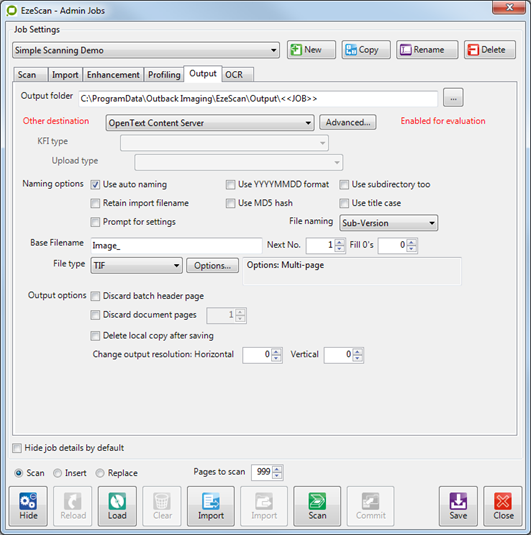Tick Delete local copy after saving

coord(95,336)
